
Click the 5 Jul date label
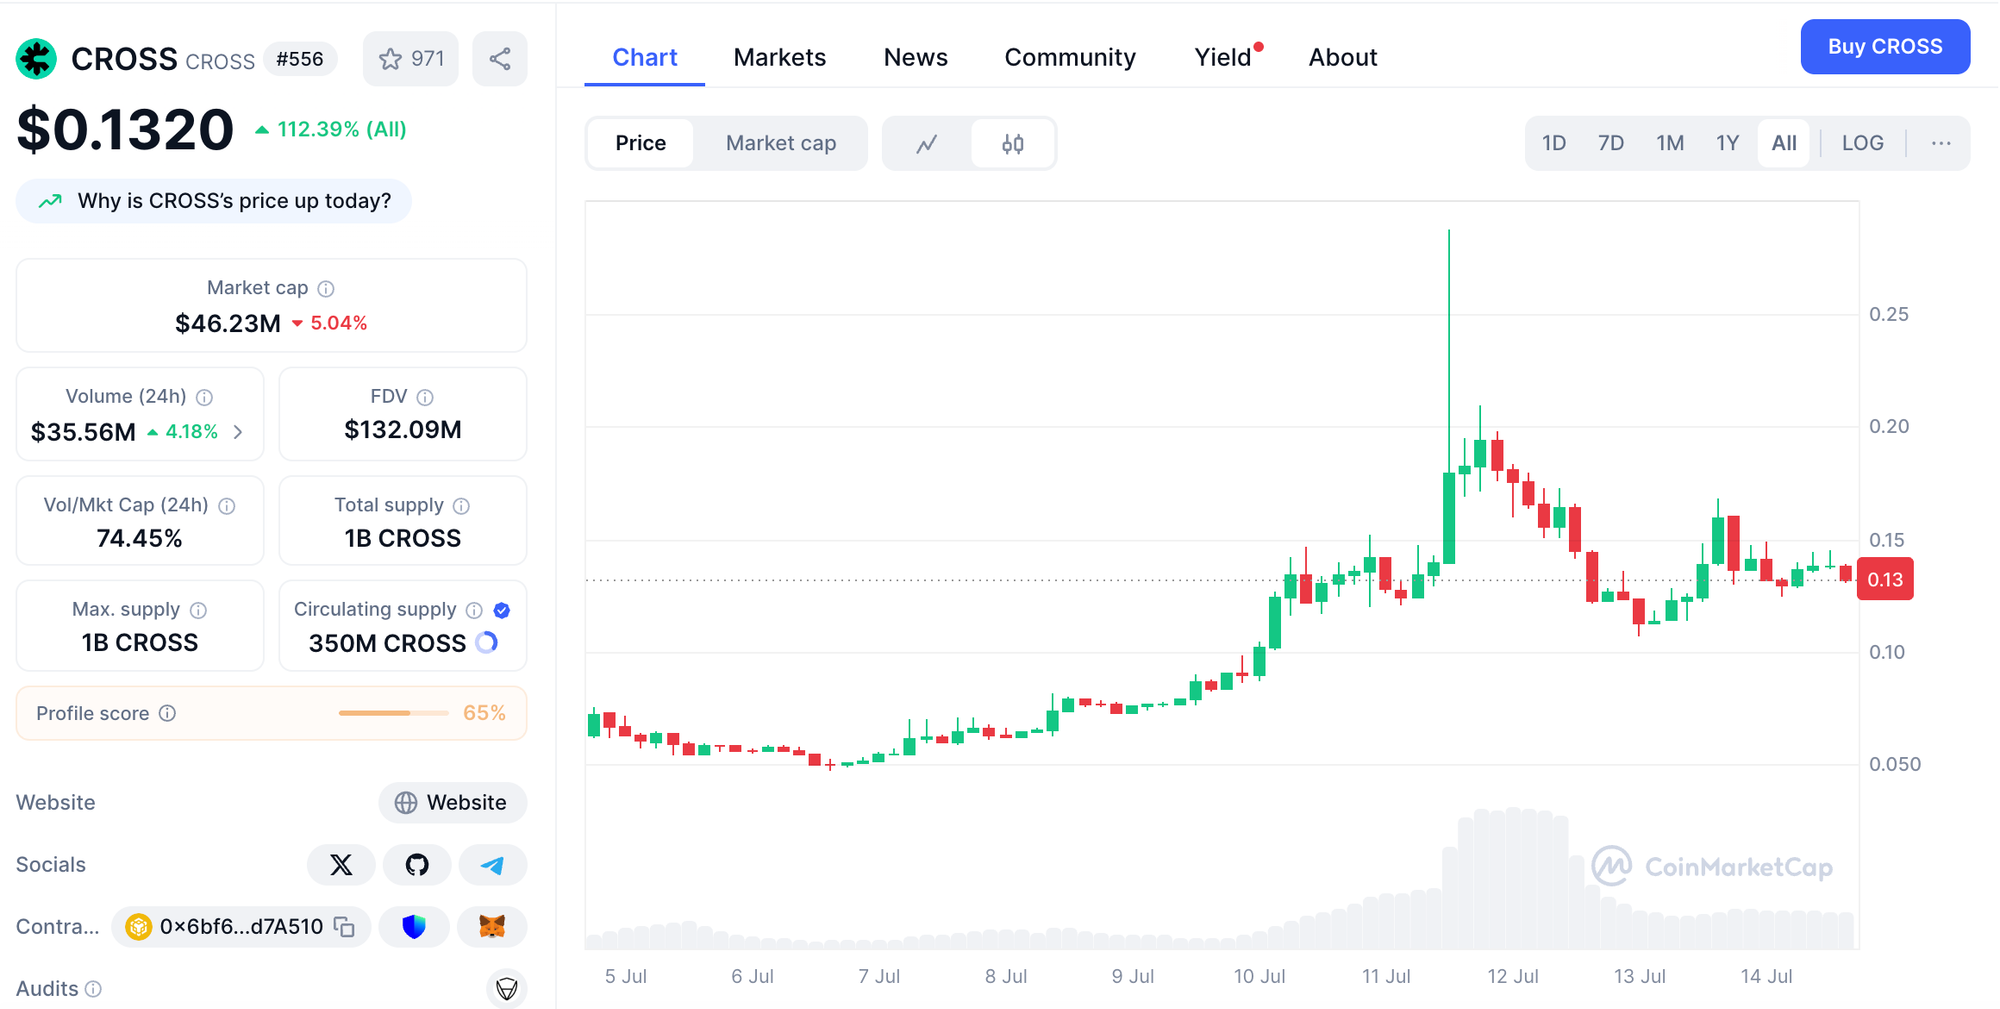click(626, 976)
